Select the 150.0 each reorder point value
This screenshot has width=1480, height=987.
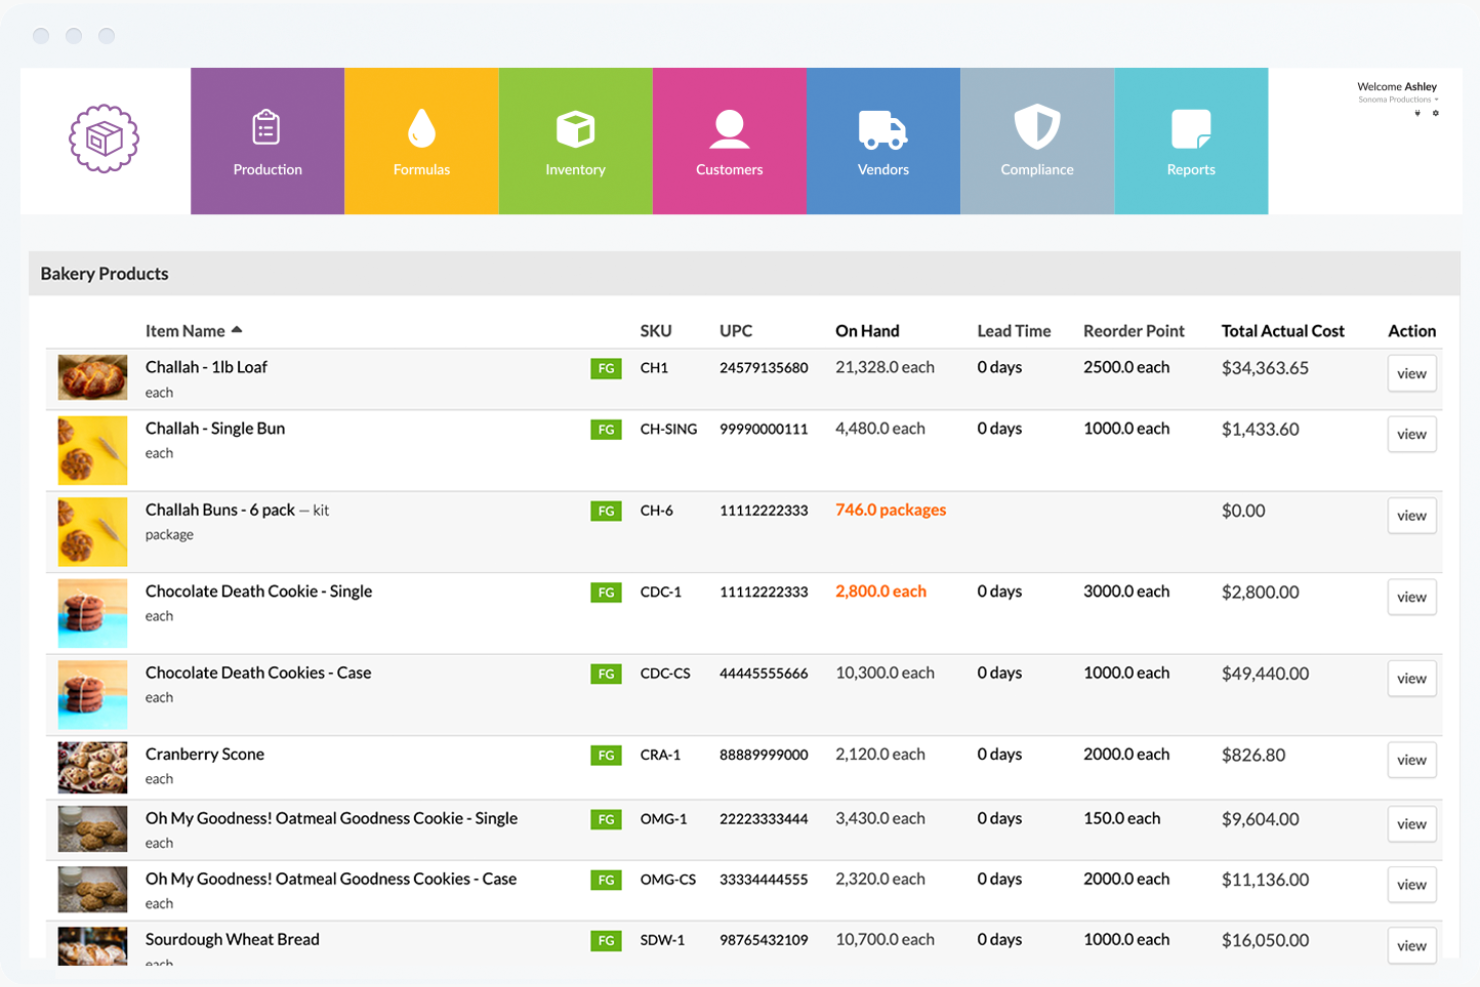1122,818
